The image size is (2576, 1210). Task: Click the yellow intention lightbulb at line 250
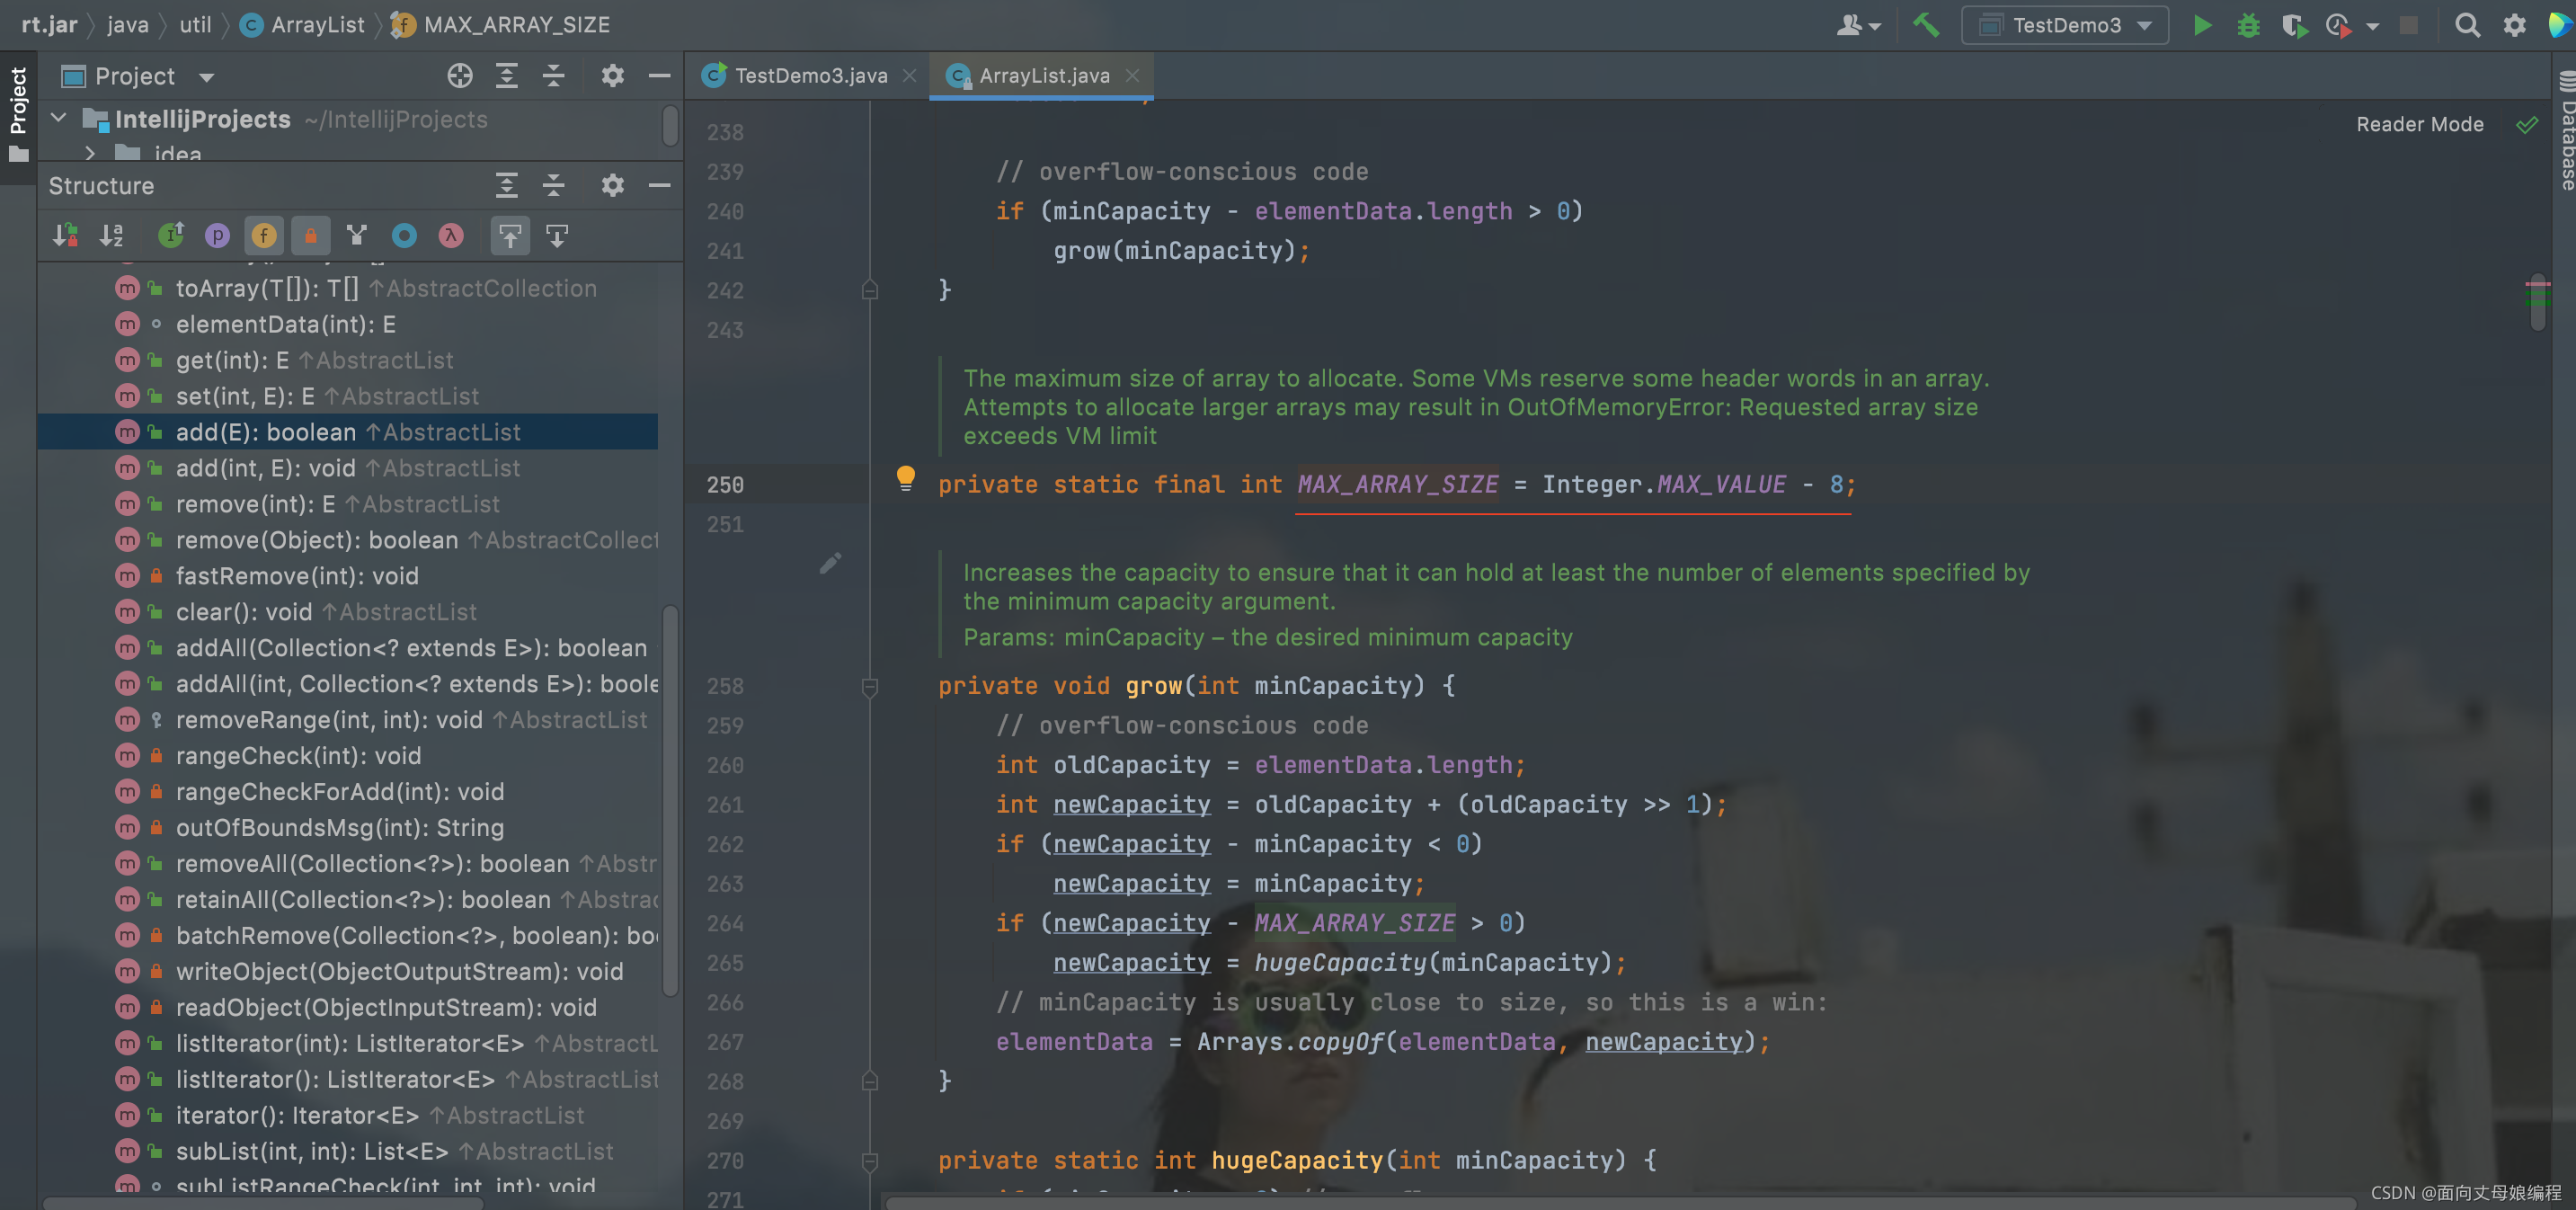coord(905,477)
